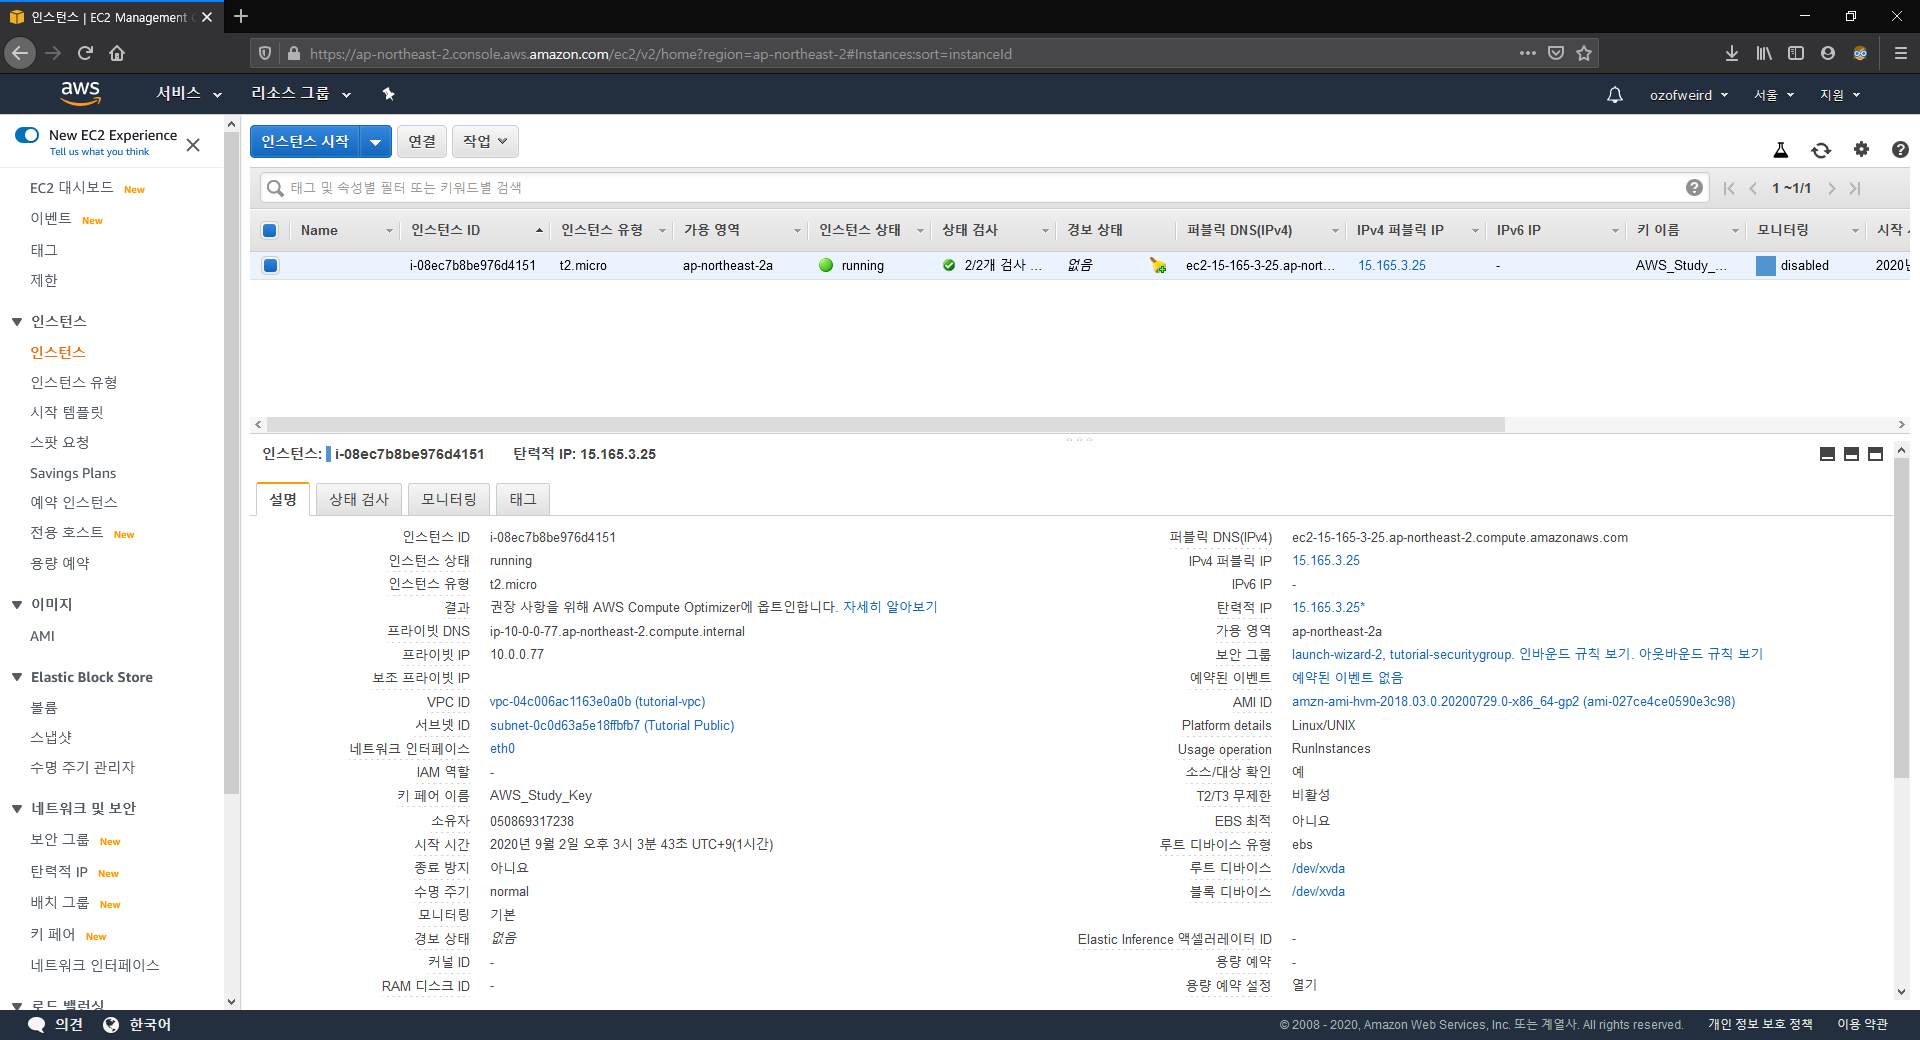This screenshot has height=1040, width=1920.
Task: Select the 설명 tab
Action: click(283, 499)
